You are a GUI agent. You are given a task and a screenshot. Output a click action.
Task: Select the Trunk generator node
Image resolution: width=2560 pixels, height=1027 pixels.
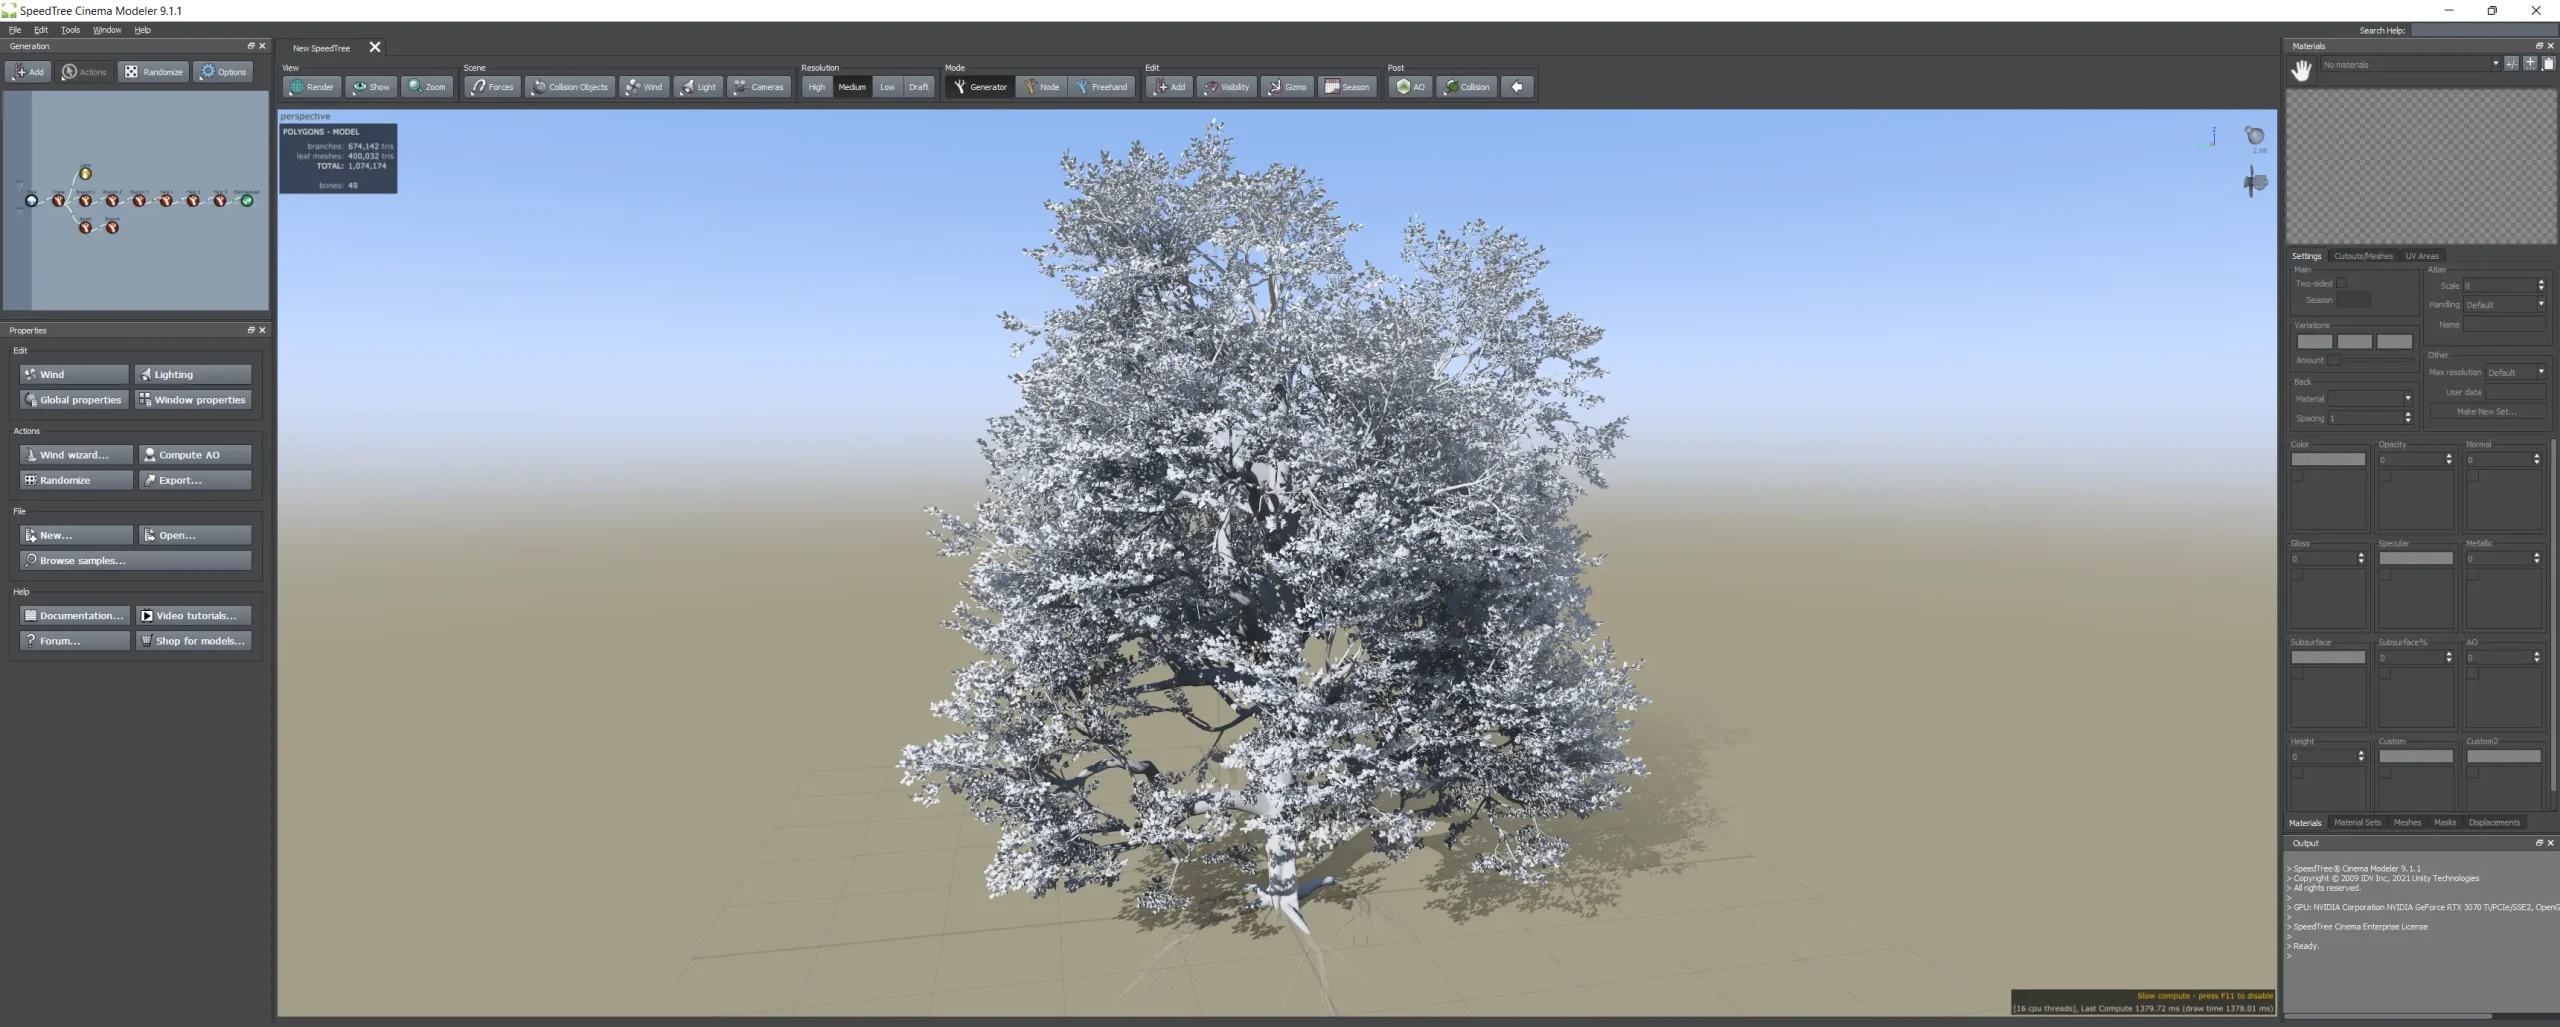coord(59,201)
